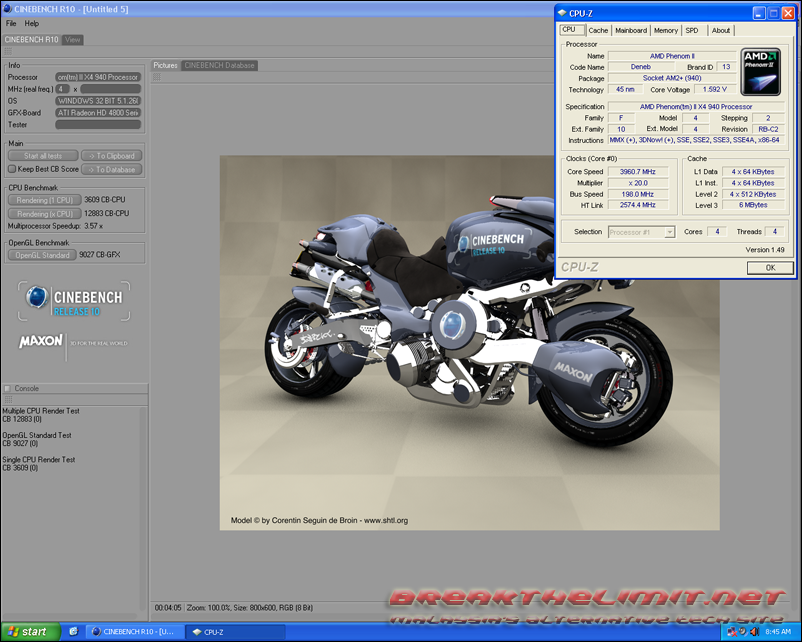Open the Memory tab in CPU-Z
802x642 pixels.
666,31
